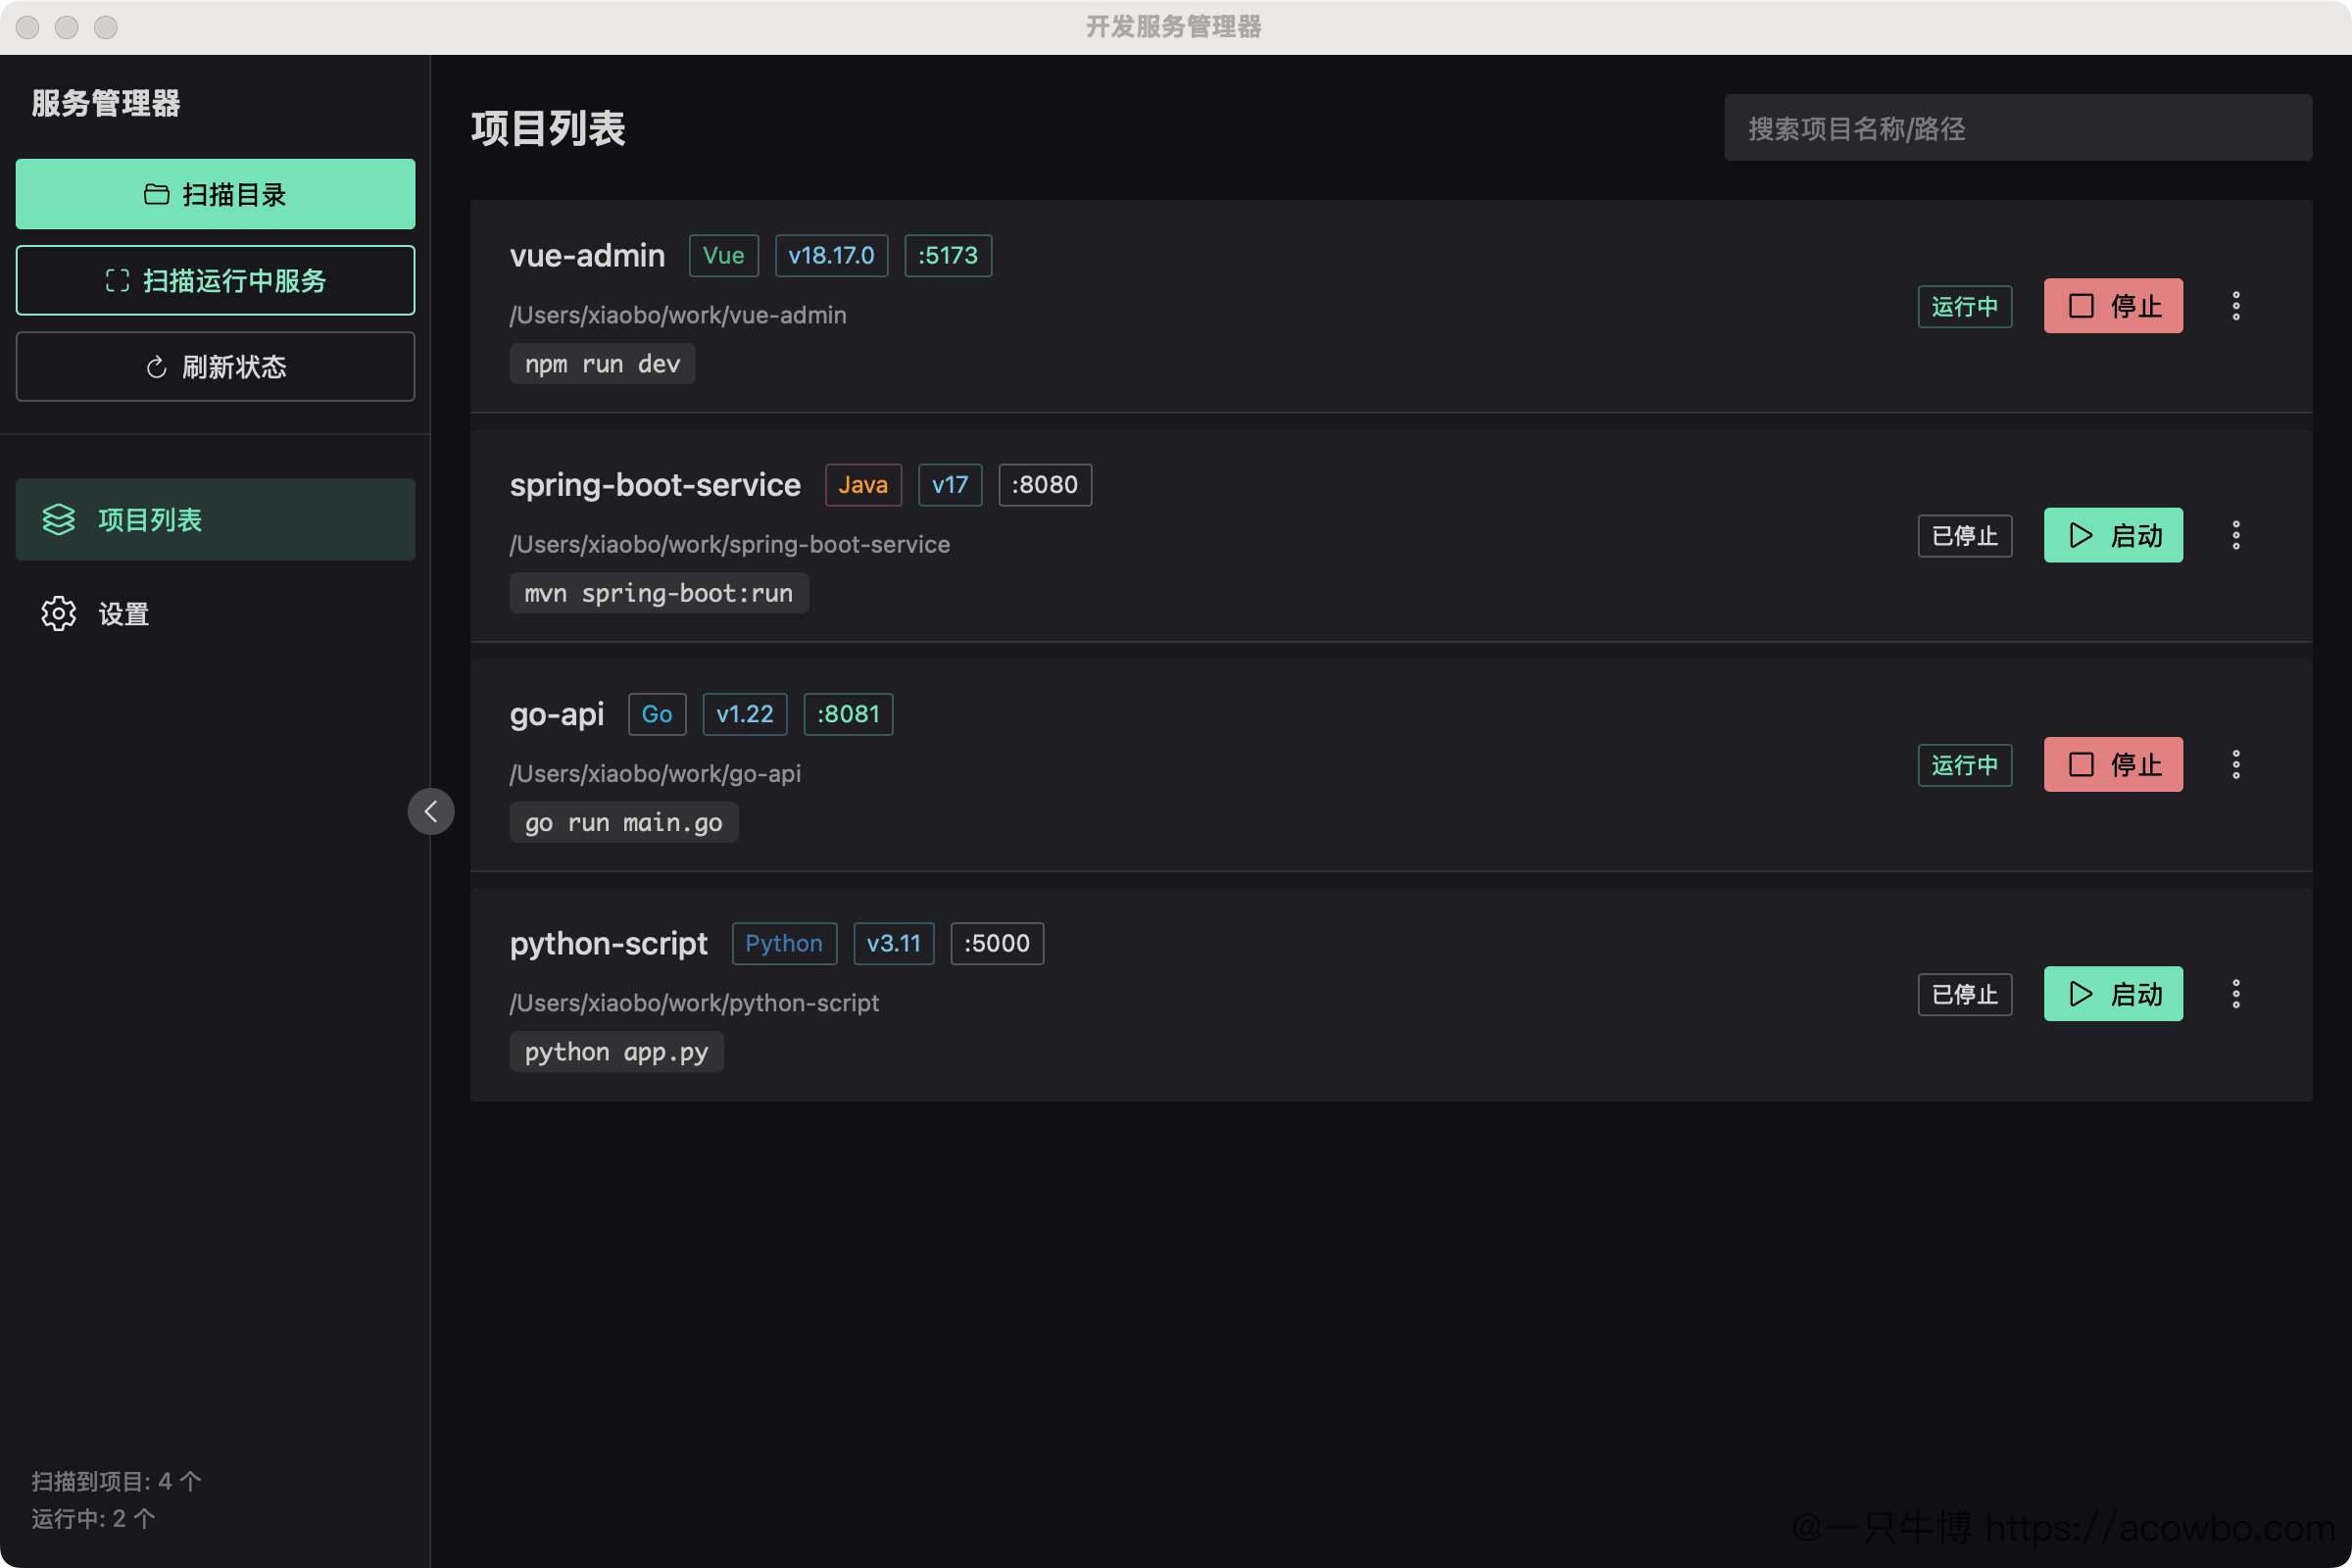Click the python app.py command
The width and height of the screenshot is (2352, 1568).
616,1052
